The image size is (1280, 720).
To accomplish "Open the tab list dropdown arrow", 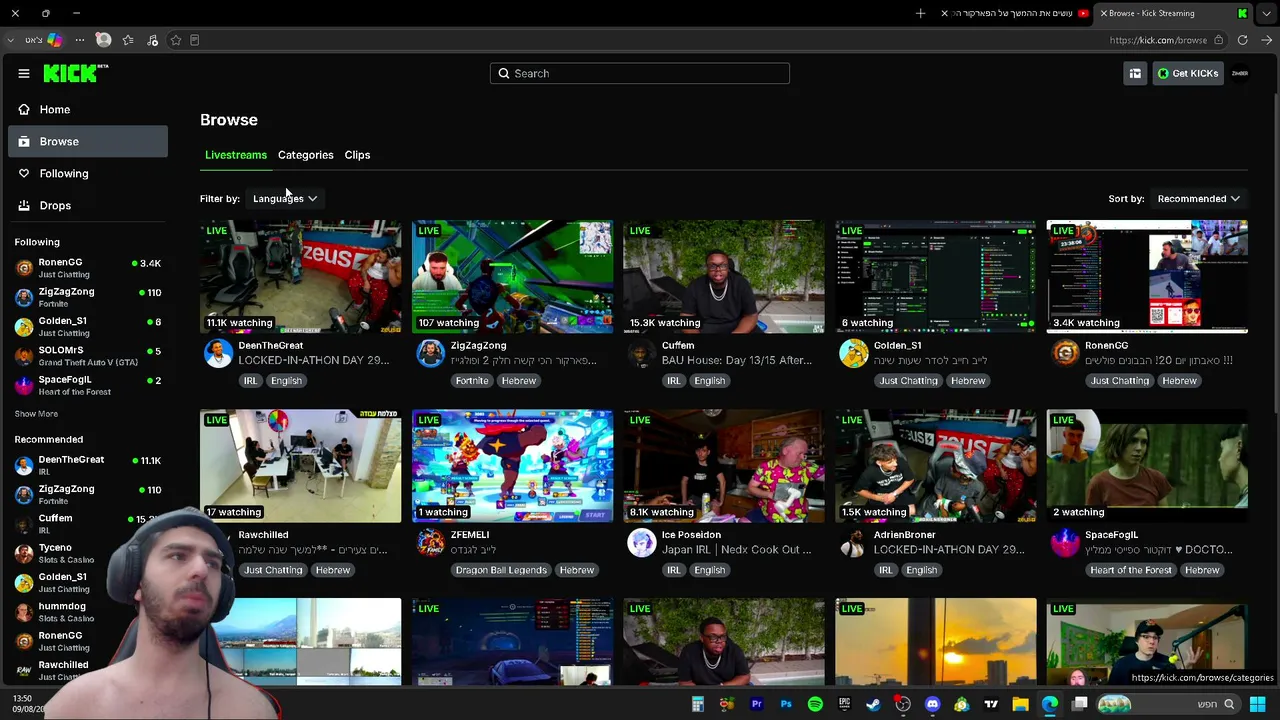I will pyautogui.click(x=1266, y=13).
